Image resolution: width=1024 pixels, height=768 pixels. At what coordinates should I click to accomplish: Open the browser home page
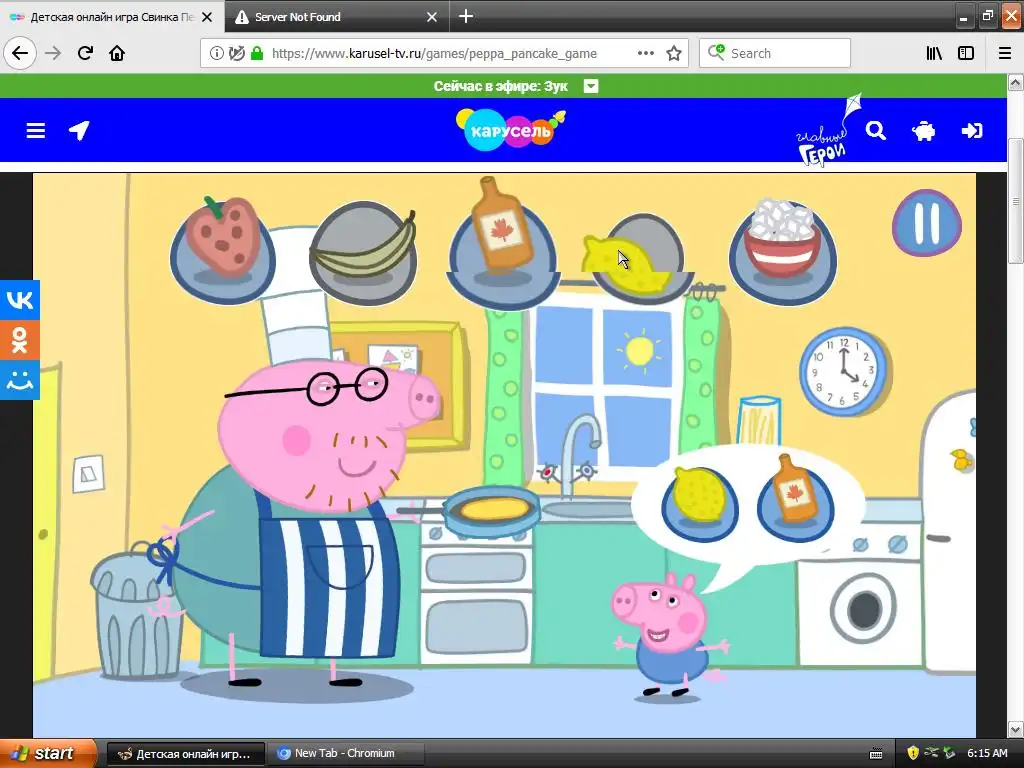pyautogui.click(x=117, y=54)
